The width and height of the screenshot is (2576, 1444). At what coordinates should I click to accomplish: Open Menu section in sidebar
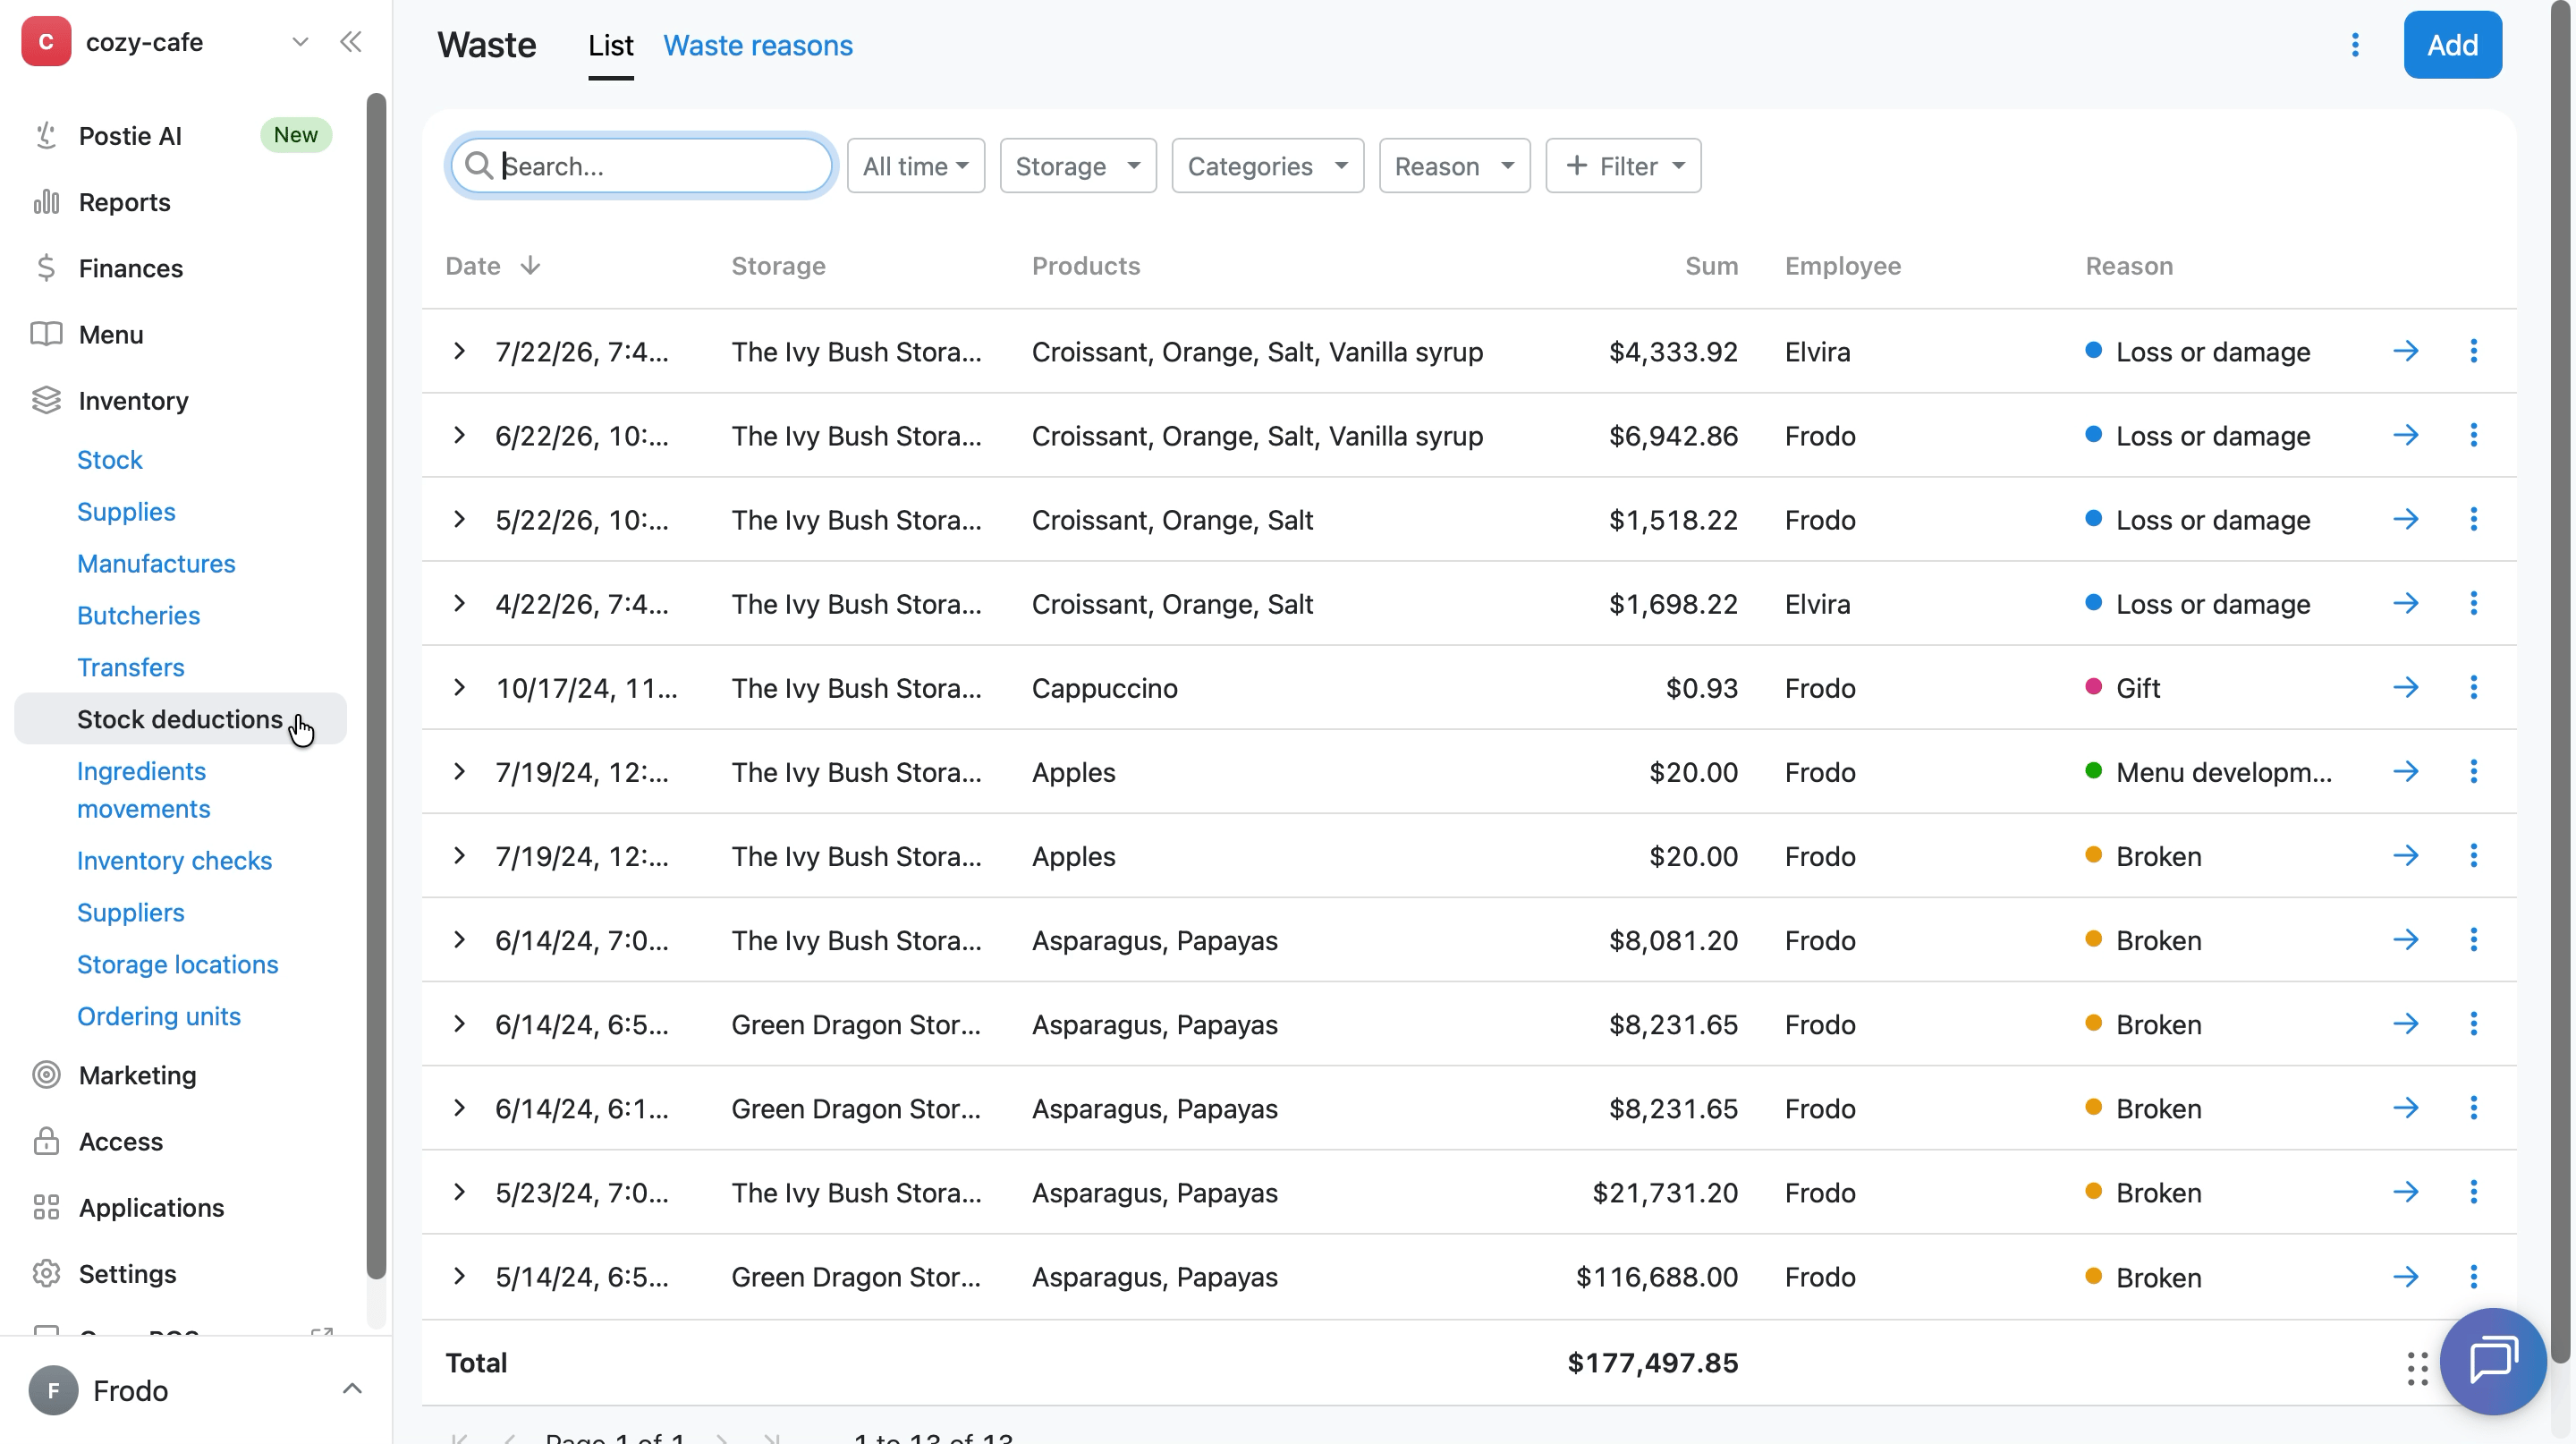pos(110,334)
